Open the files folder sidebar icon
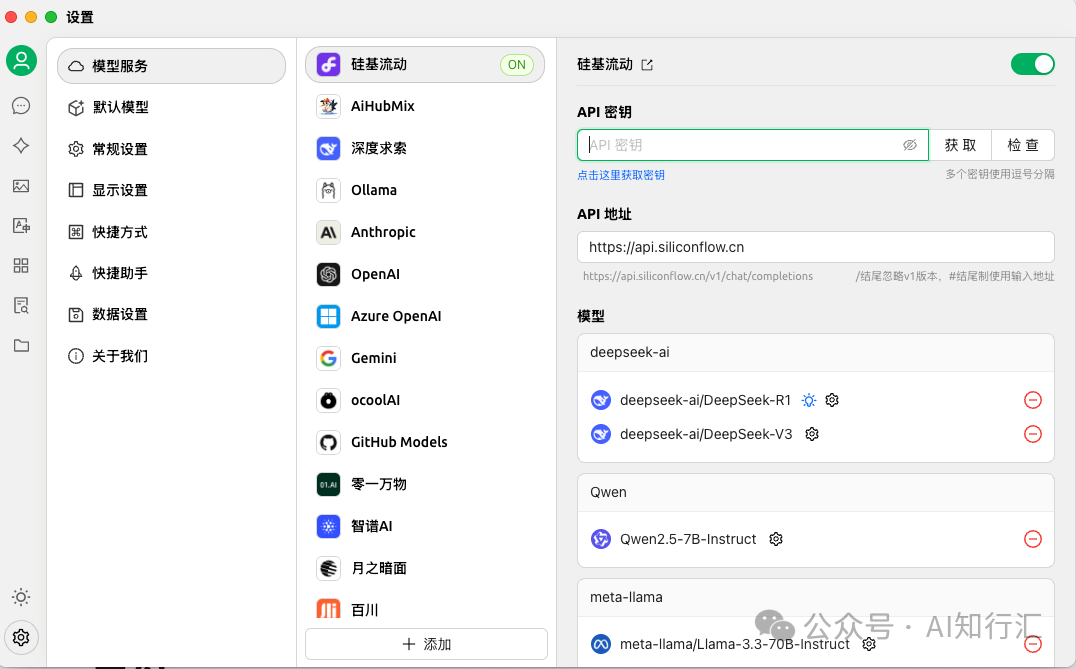Image resolution: width=1076 pixels, height=669 pixels. (x=21, y=345)
